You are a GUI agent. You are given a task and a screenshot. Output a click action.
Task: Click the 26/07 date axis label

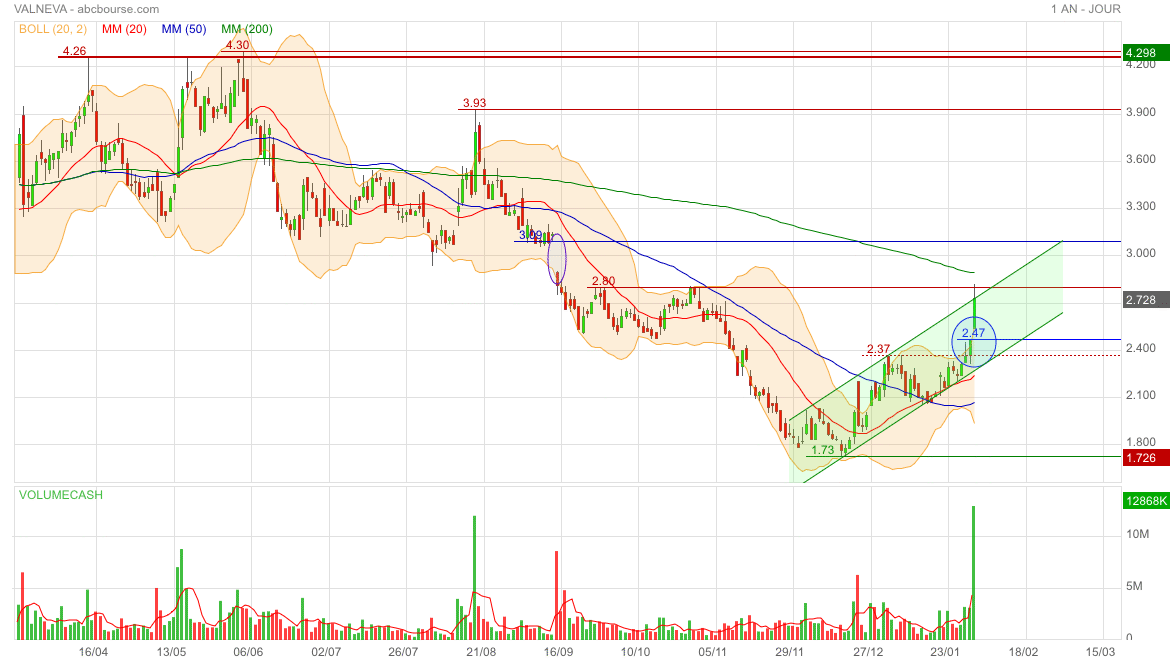403,652
